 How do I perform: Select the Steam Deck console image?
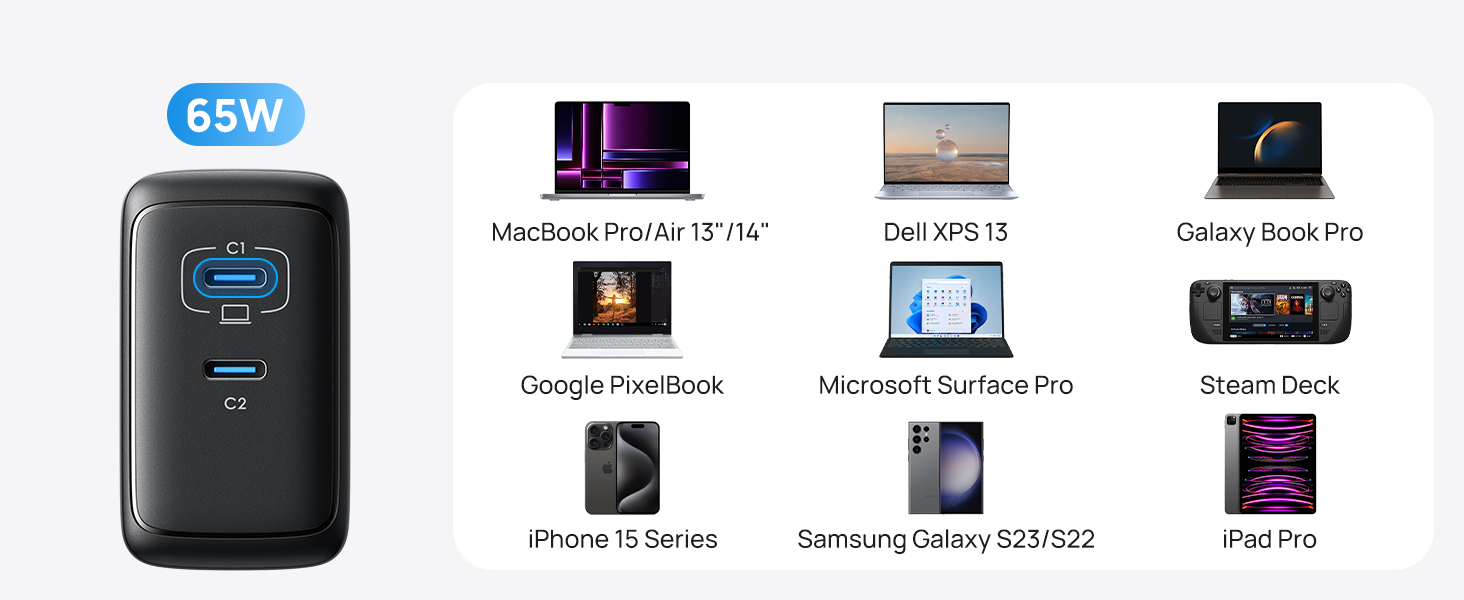click(x=1270, y=312)
